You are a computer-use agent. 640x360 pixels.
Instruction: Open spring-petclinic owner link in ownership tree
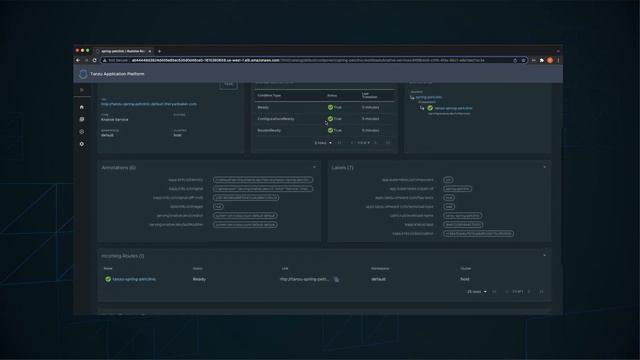(429, 97)
